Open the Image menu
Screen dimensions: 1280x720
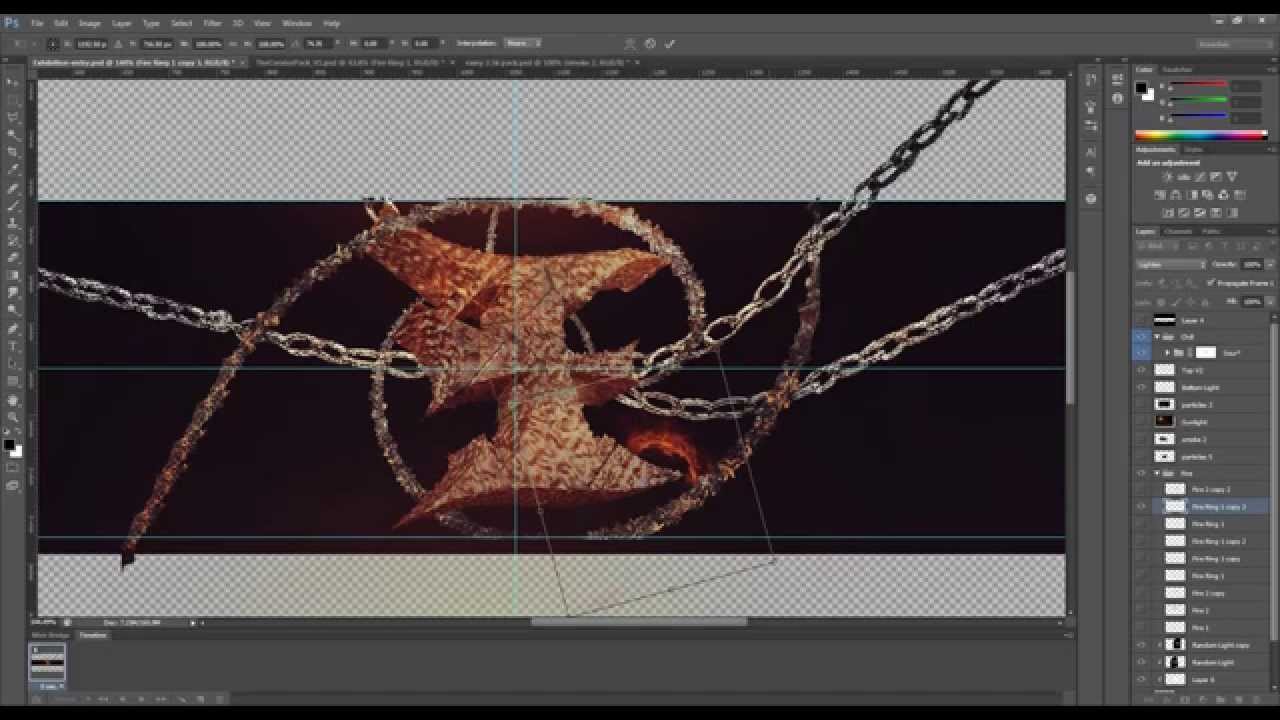(90, 23)
